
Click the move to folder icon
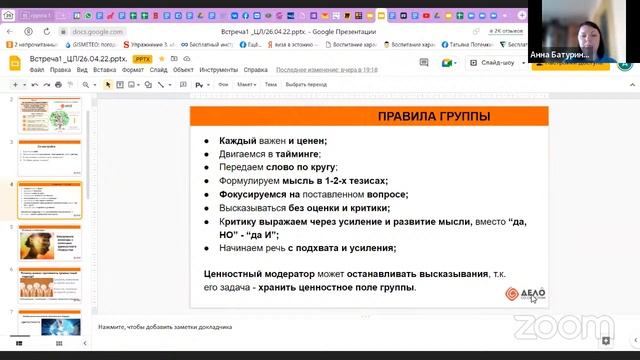[174, 59]
